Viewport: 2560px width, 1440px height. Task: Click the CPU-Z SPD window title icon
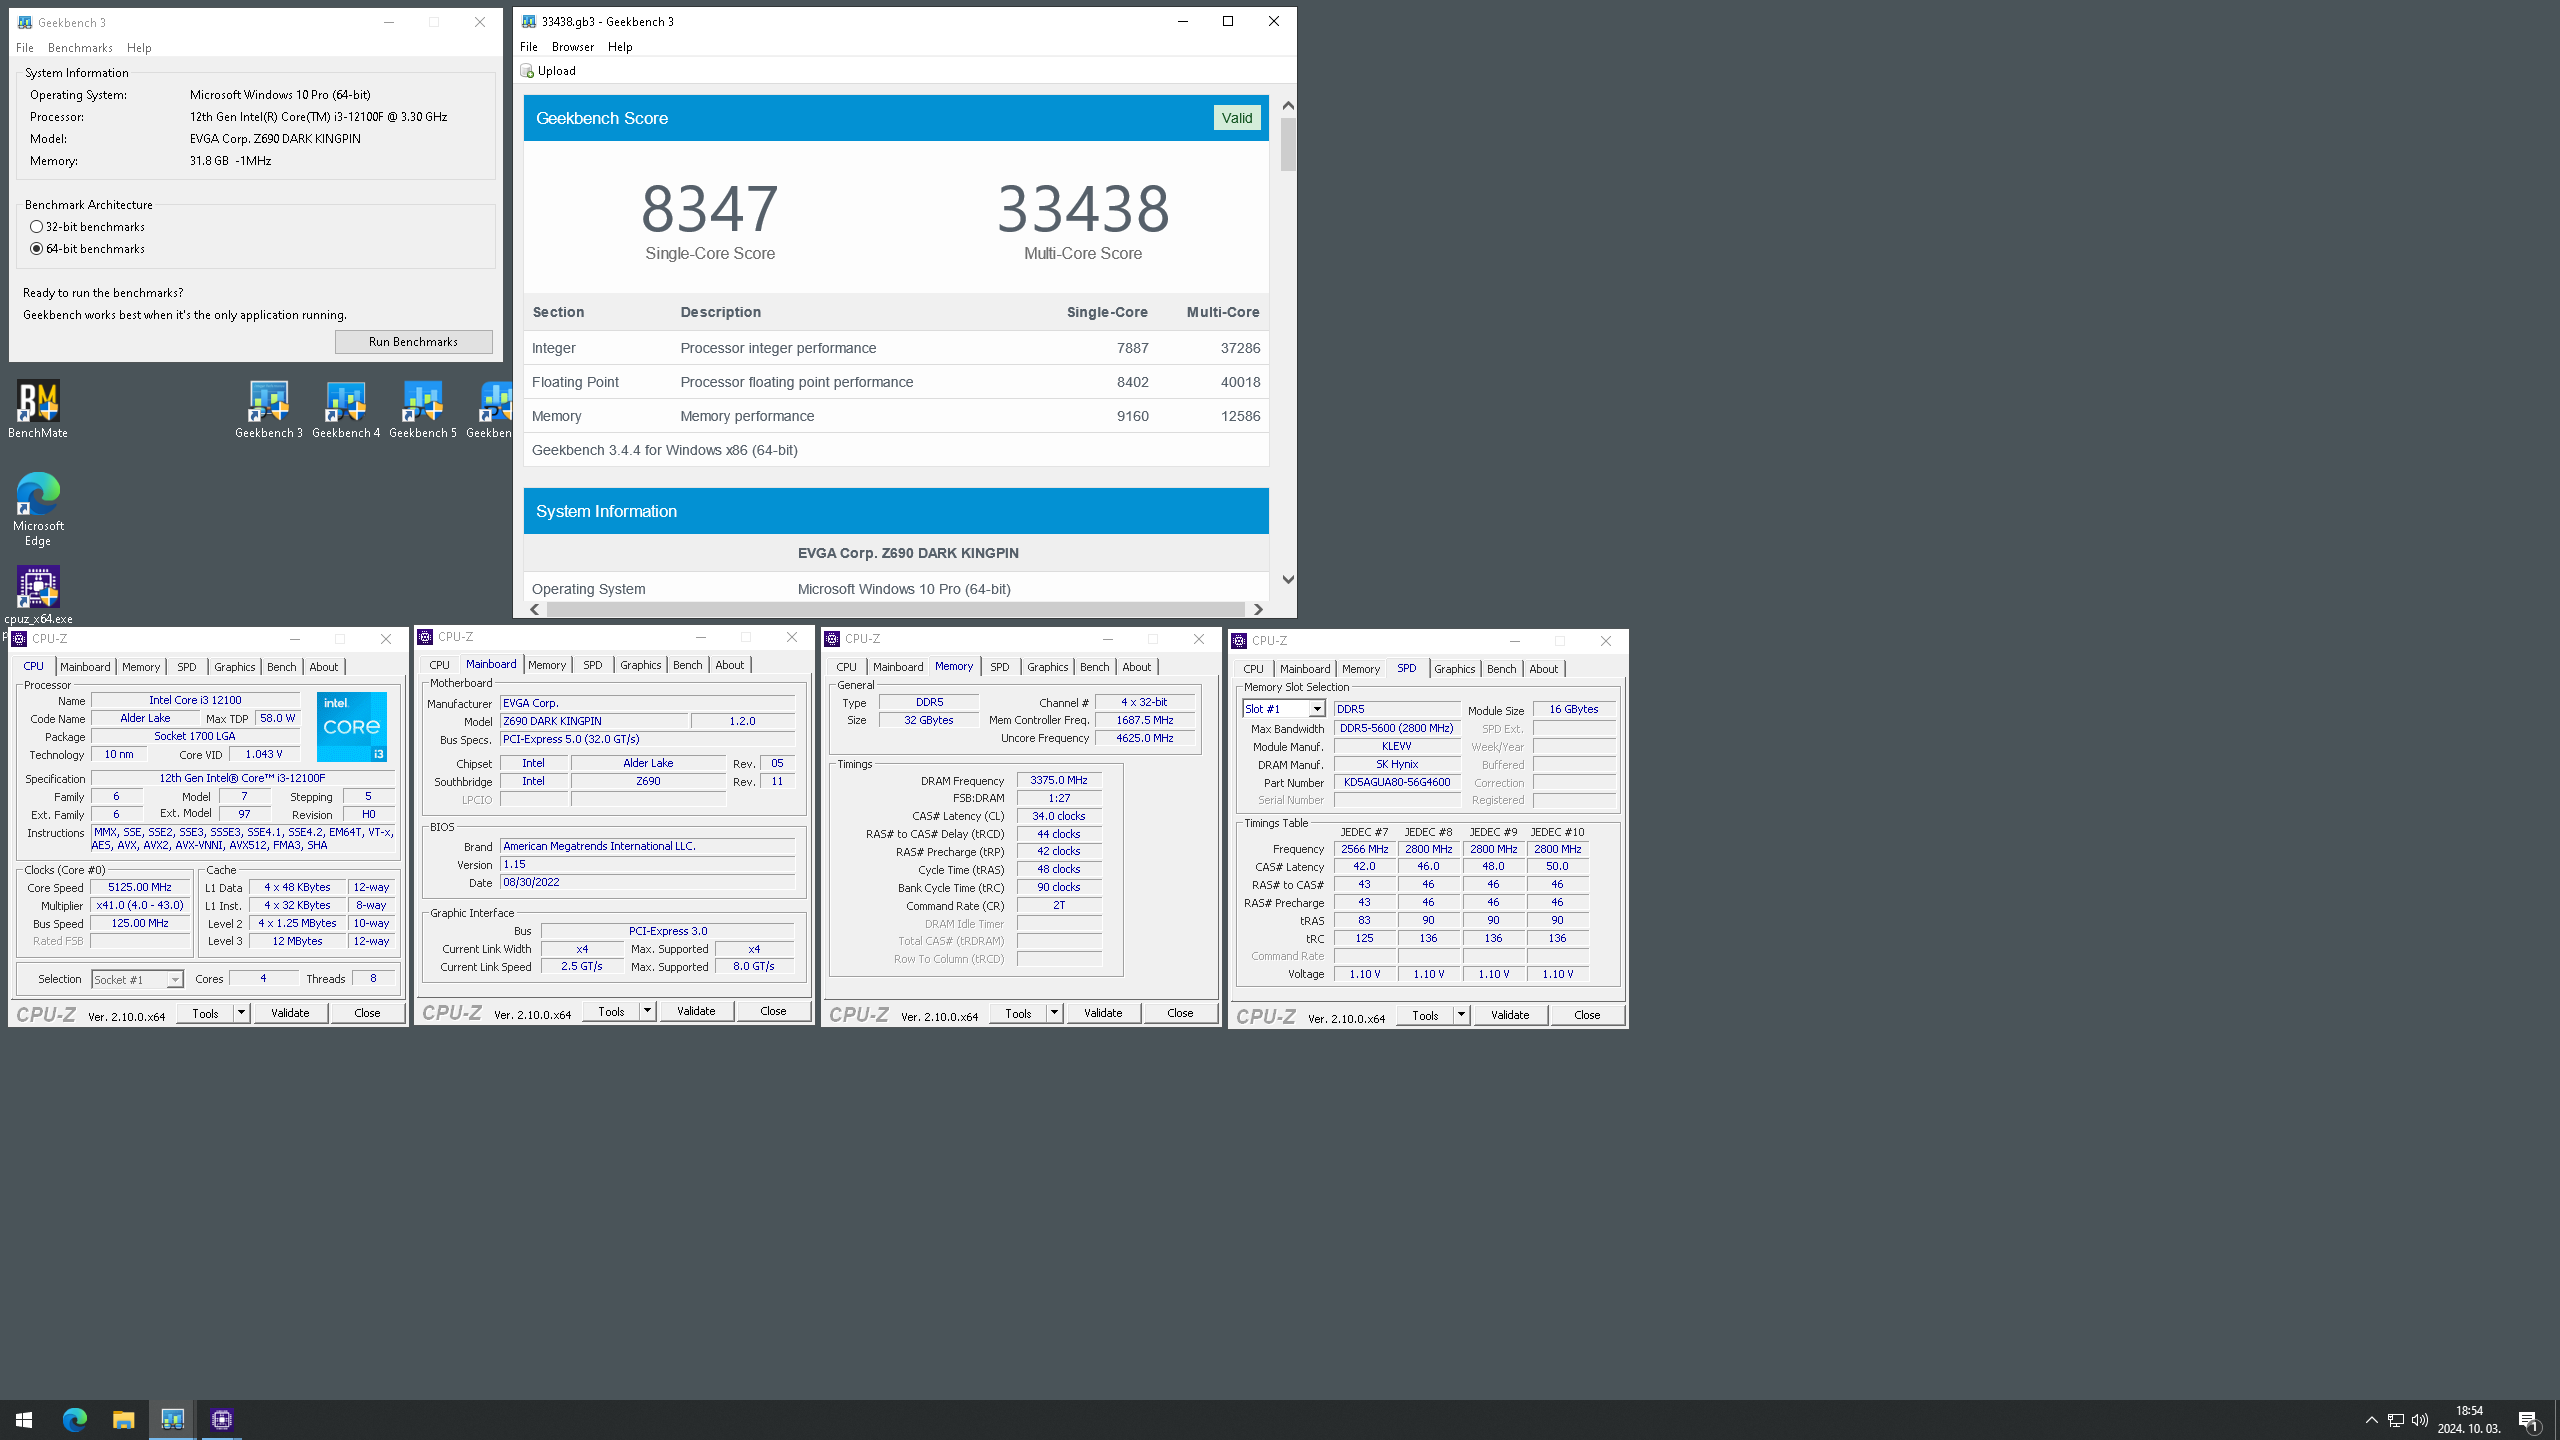(x=1239, y=641)
